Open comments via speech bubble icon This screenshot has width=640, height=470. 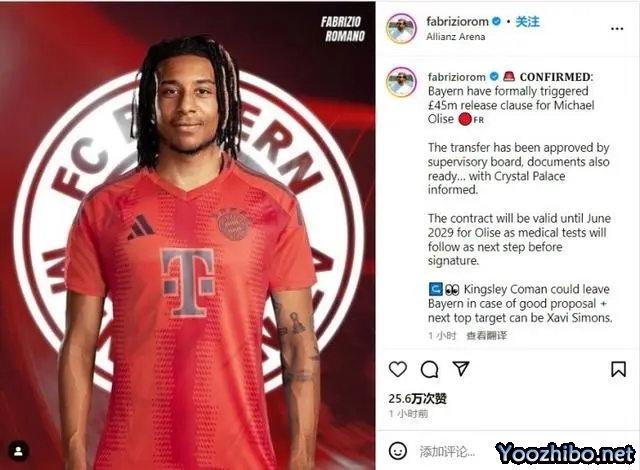429,369
